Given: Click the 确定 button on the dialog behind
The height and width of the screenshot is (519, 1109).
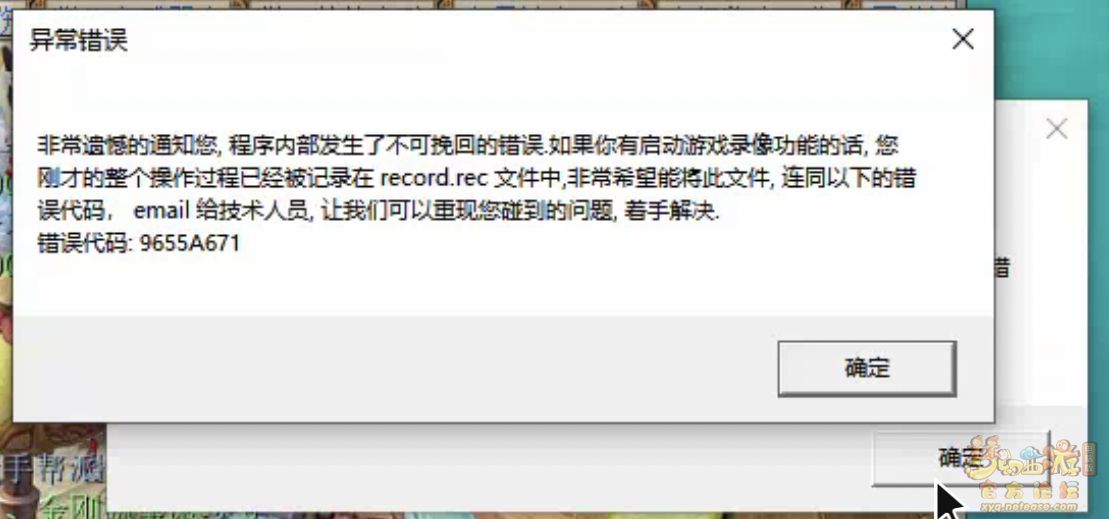Looking at the screenshot, I should point(960,457).
